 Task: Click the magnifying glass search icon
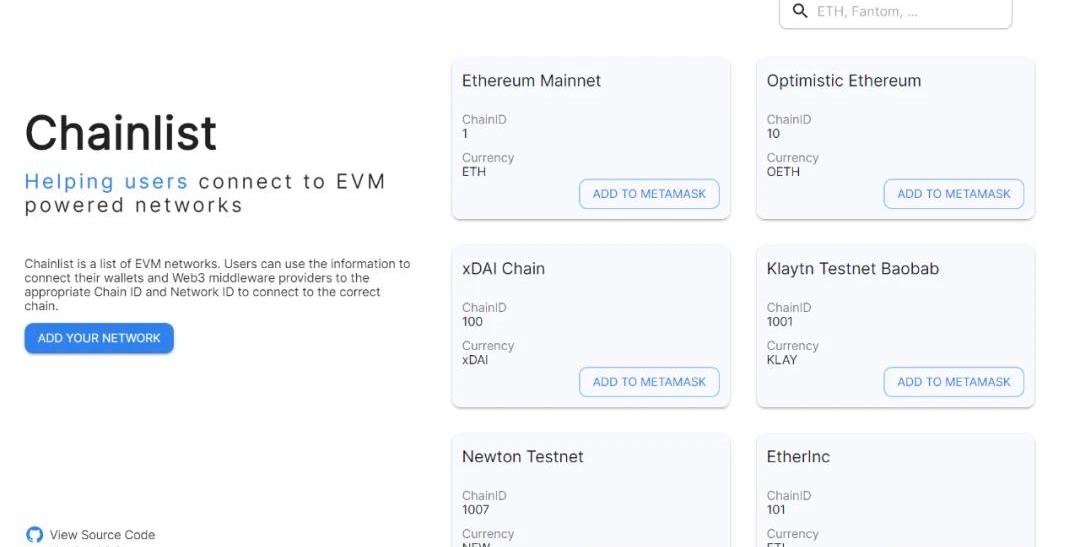coord(799,11)
